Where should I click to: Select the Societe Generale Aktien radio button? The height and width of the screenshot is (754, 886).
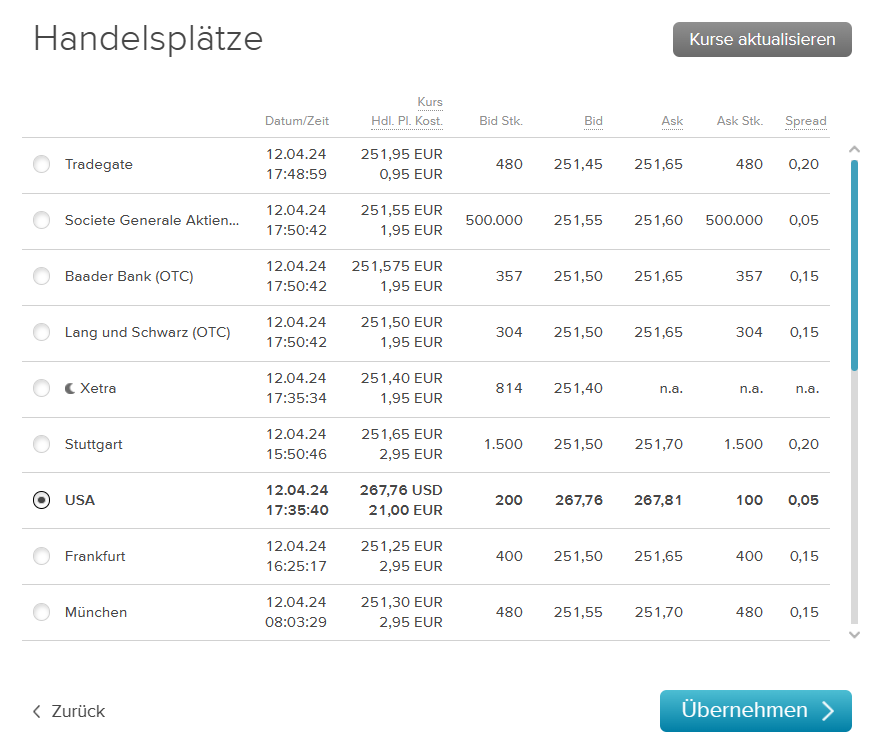41,220
